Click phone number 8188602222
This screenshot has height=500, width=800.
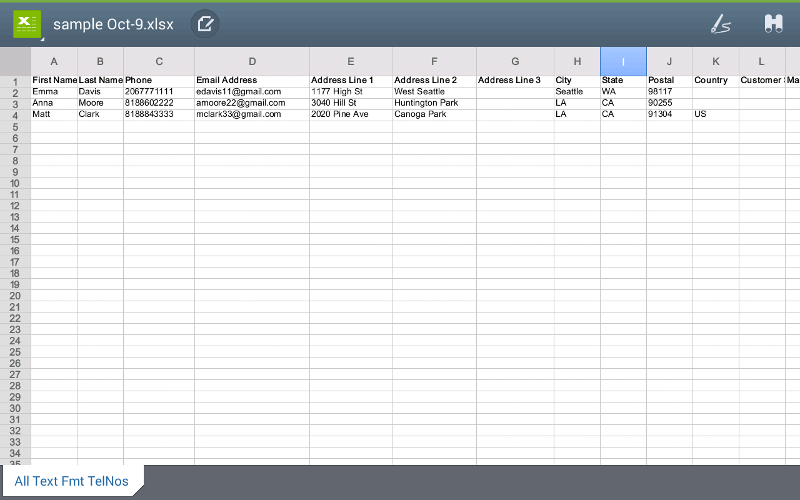[x=159, y=103]
